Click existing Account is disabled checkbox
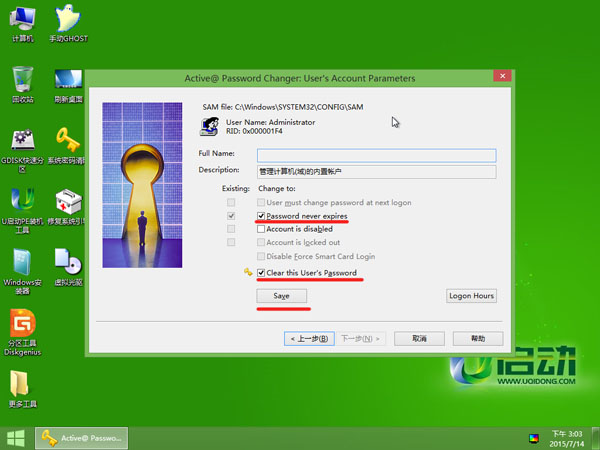Screen dimensions: 600x450 (x=231, y=229)
